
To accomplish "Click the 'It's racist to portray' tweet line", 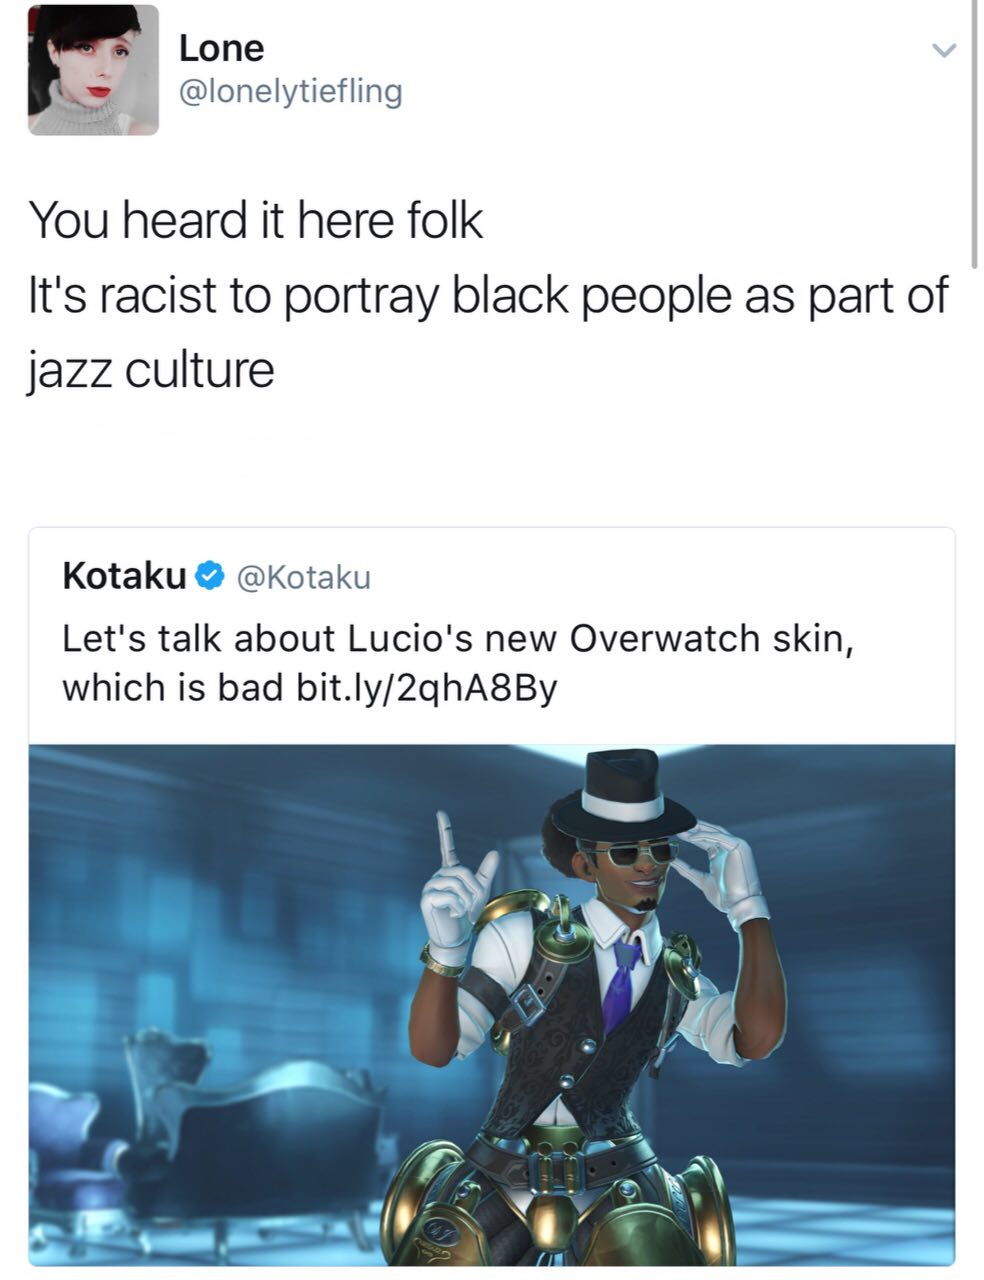I will pos(488,297).
